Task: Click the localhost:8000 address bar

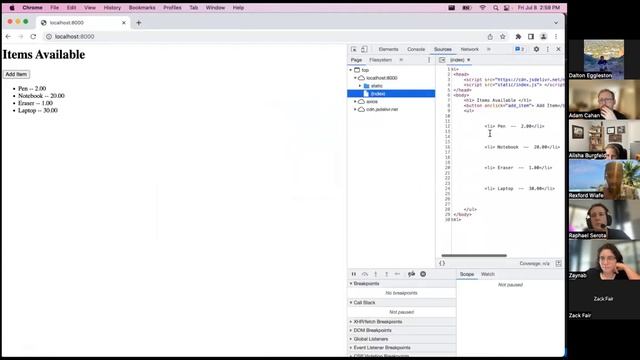Action: pos(261,37)
